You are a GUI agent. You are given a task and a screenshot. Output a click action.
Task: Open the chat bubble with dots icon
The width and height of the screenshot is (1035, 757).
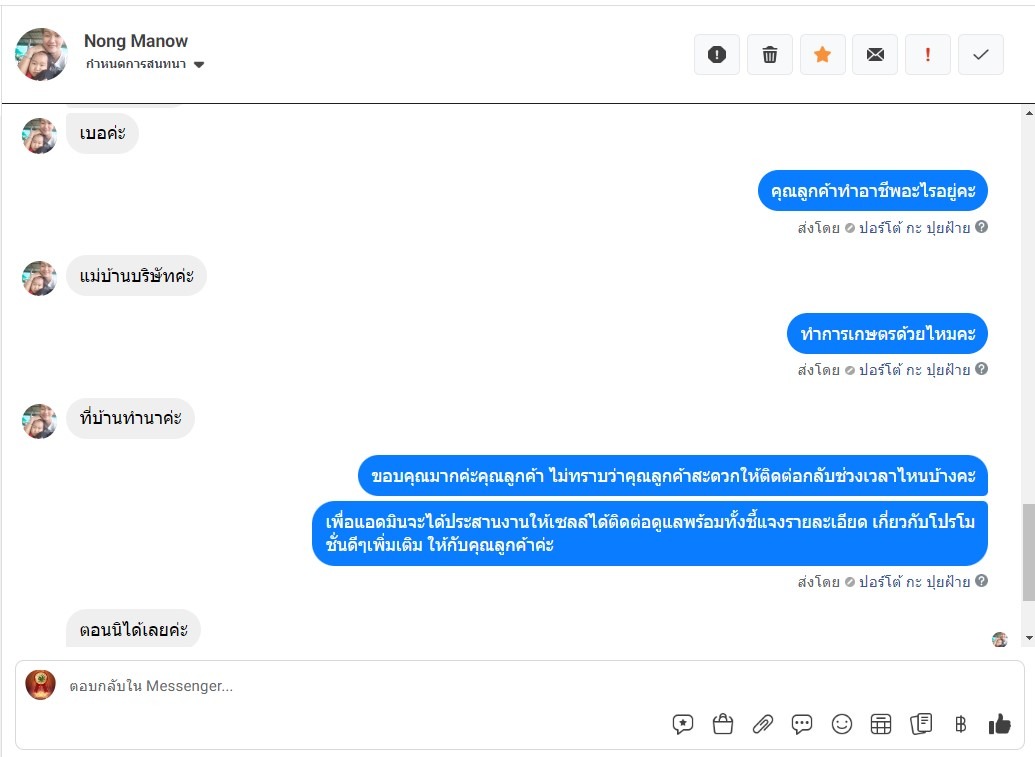[x=802, y=724]
